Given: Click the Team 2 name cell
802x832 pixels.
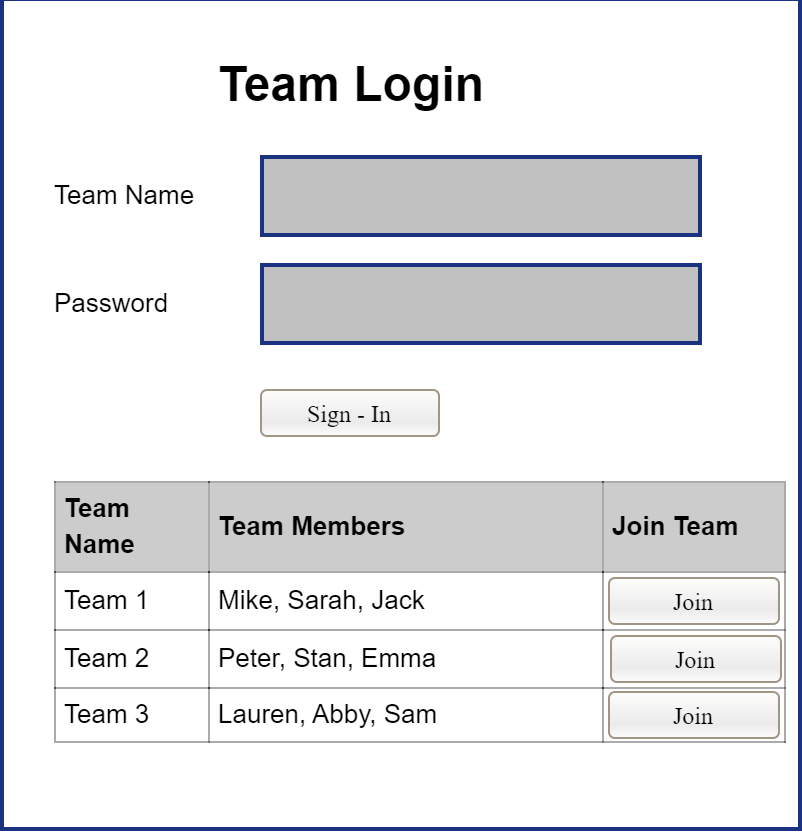Looking at the screenshot, I should (106, 658).
